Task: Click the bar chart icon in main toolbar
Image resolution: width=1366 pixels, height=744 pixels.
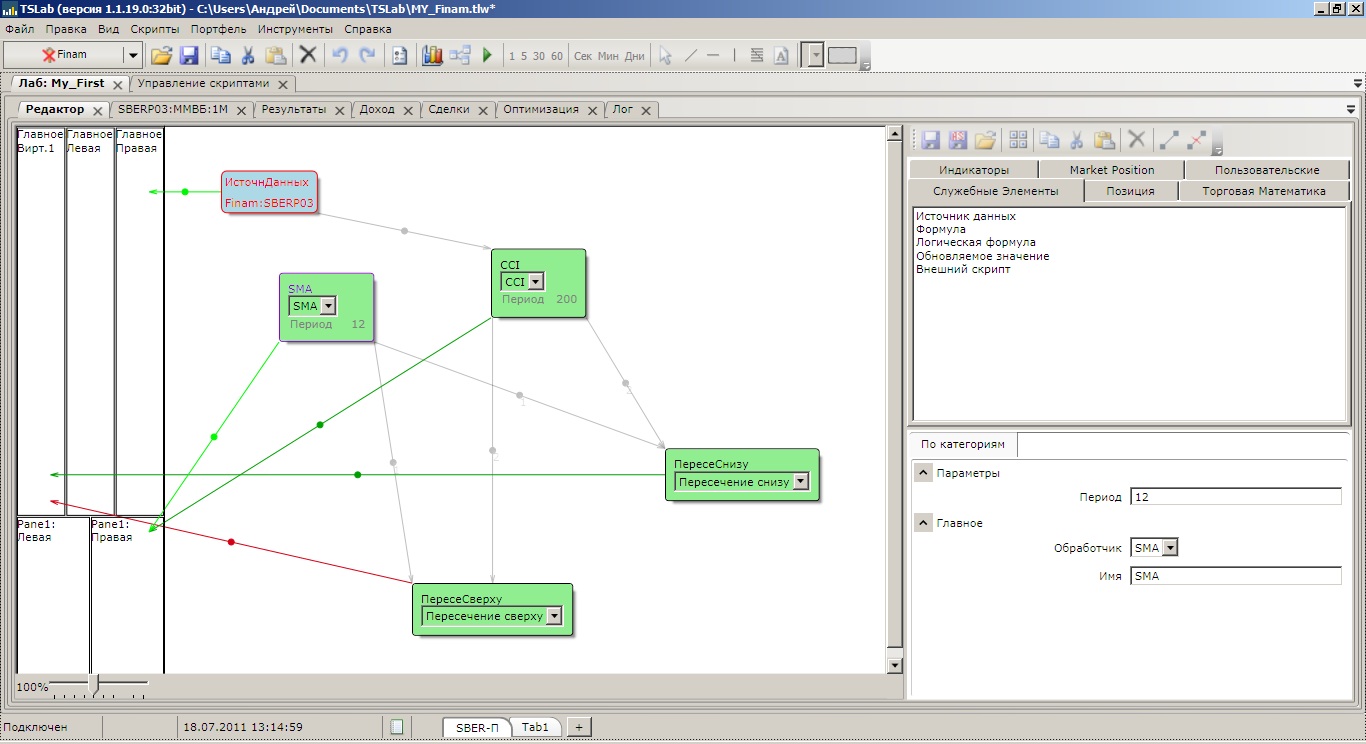Action: pyautogui.click(x=432, y=56)
